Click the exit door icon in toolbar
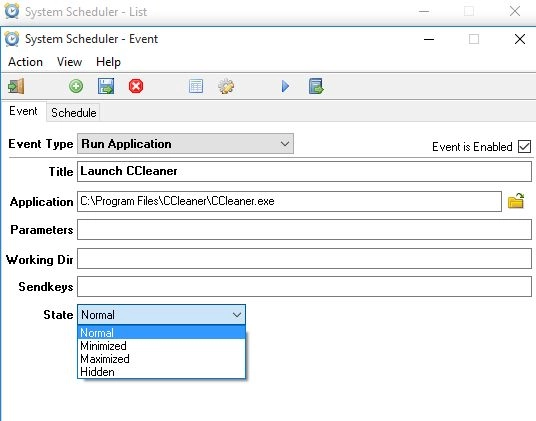 pyautogui.click(x=16, y=86)
